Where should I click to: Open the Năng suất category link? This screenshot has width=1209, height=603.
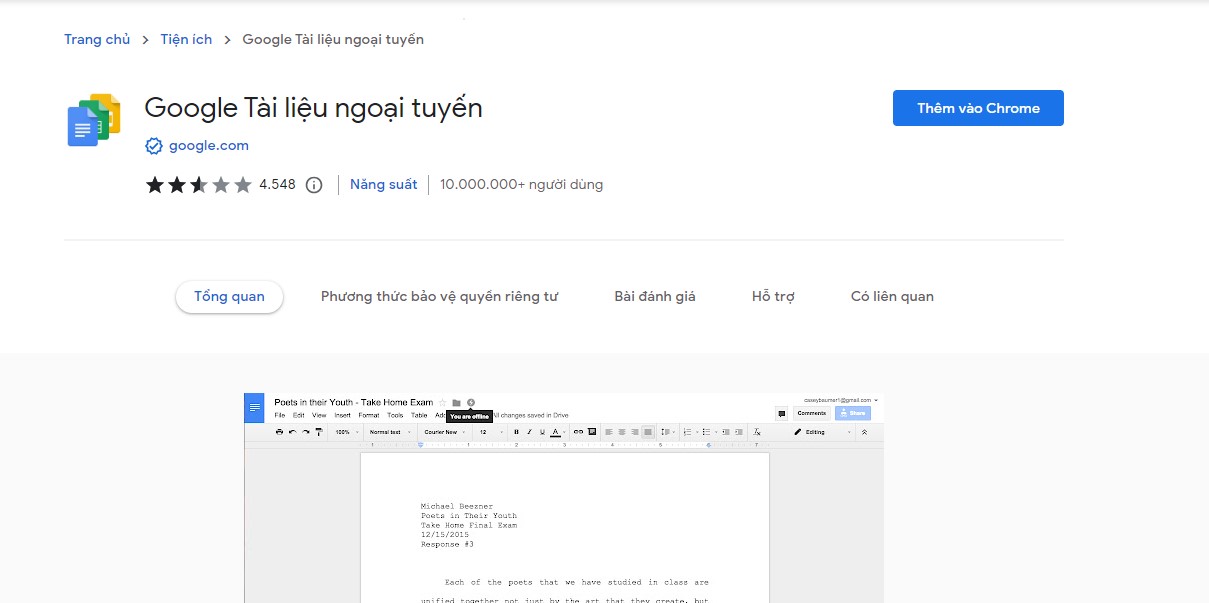384,185
